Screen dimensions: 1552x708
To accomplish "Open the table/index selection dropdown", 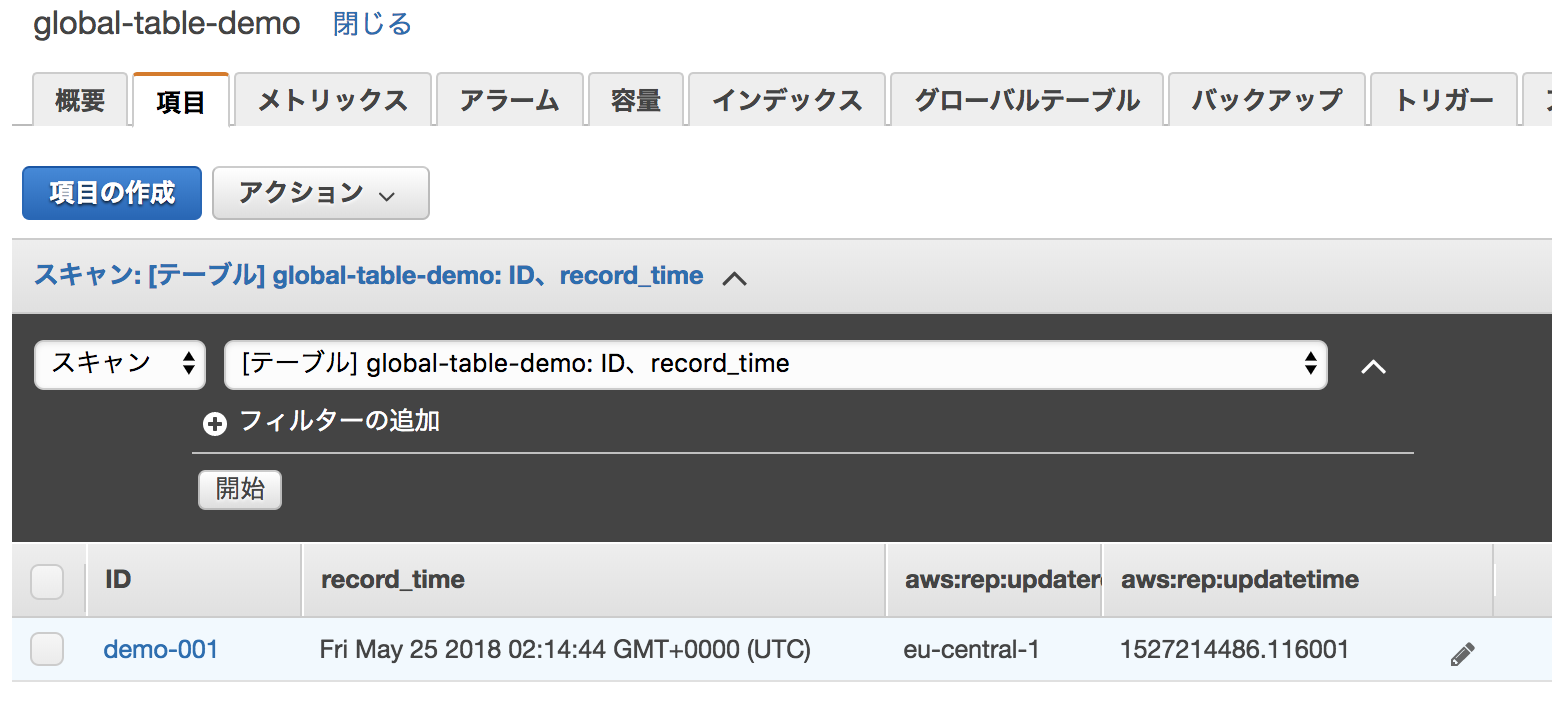I will pos(776,365).
